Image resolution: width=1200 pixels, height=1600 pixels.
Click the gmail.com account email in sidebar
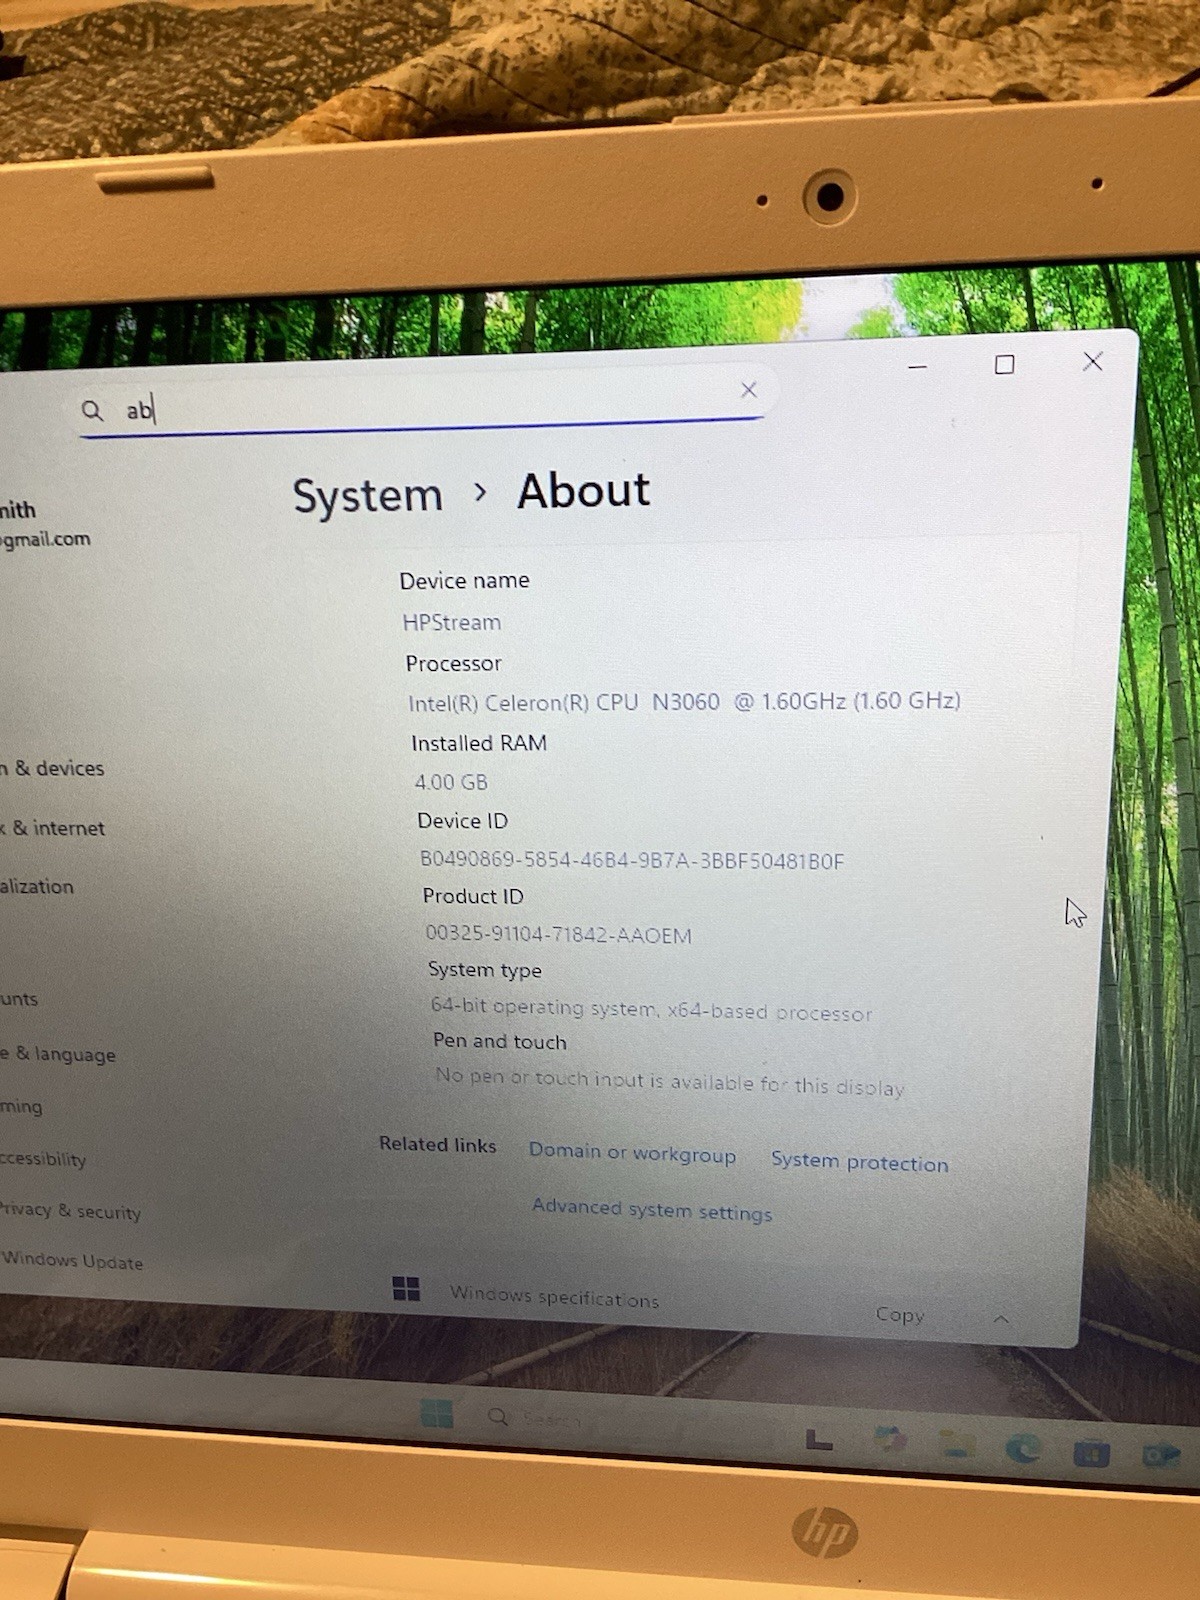point(45,539)
